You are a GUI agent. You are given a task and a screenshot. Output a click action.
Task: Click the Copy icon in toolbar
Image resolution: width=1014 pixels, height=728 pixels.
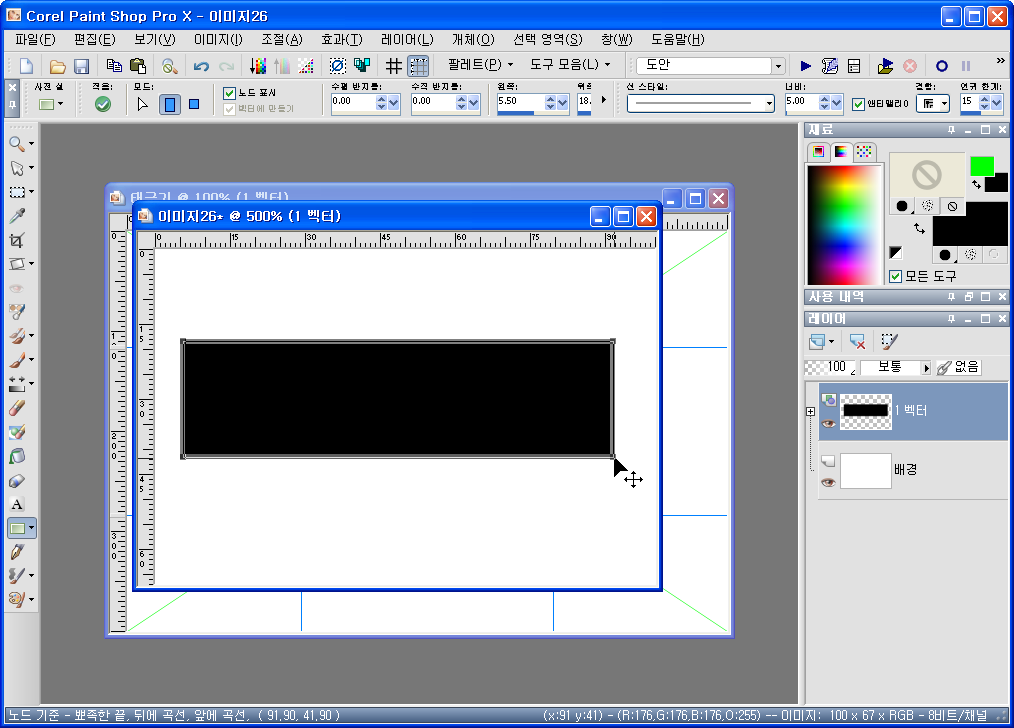pyautogui.click(x=114, y=66)
